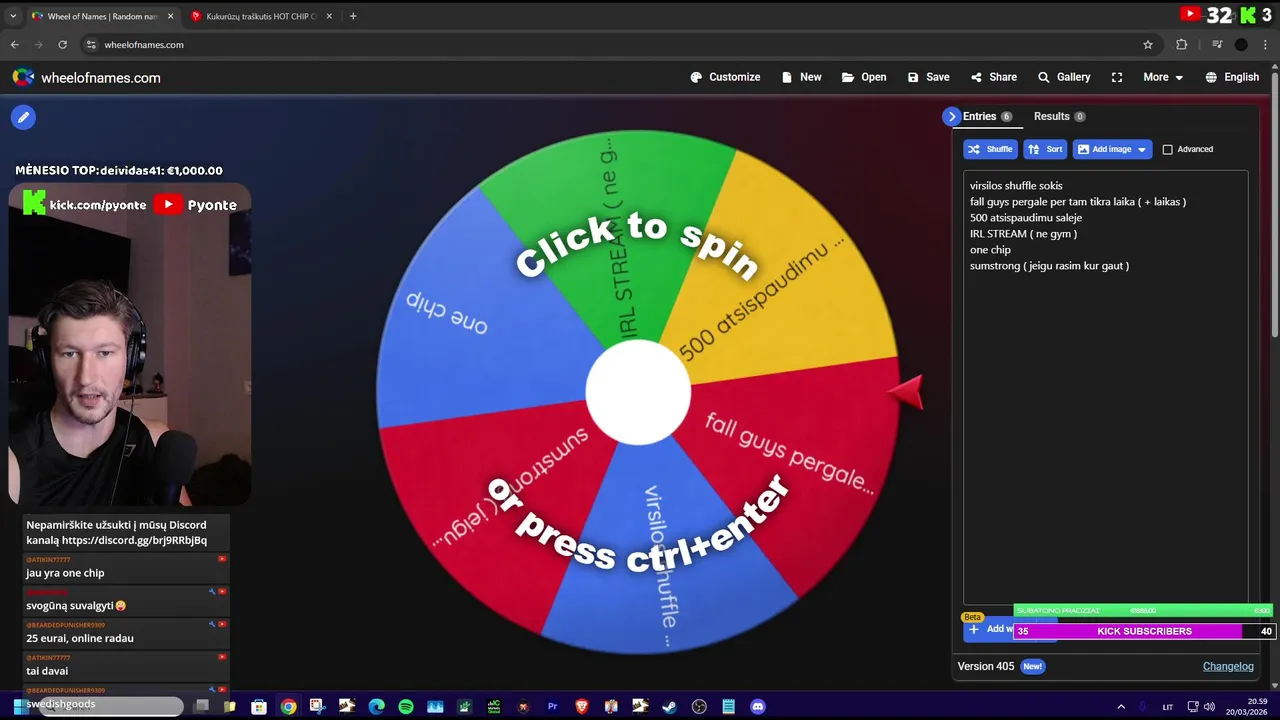1280x720 pixels.
Task: Create a New wheel
Action: point(801,77)
